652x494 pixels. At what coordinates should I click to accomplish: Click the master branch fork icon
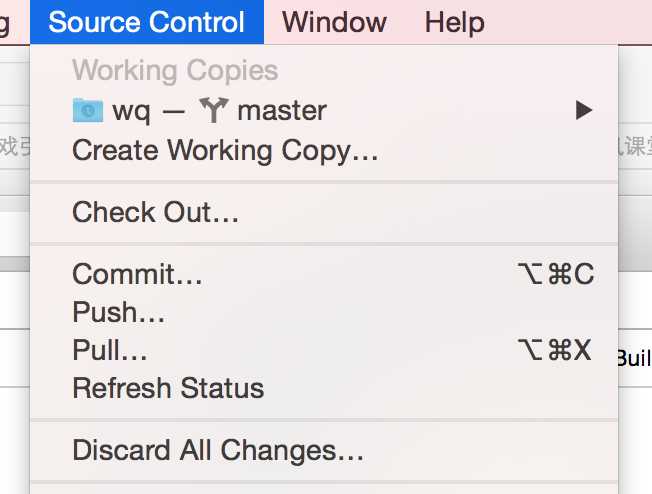point(214,110)
